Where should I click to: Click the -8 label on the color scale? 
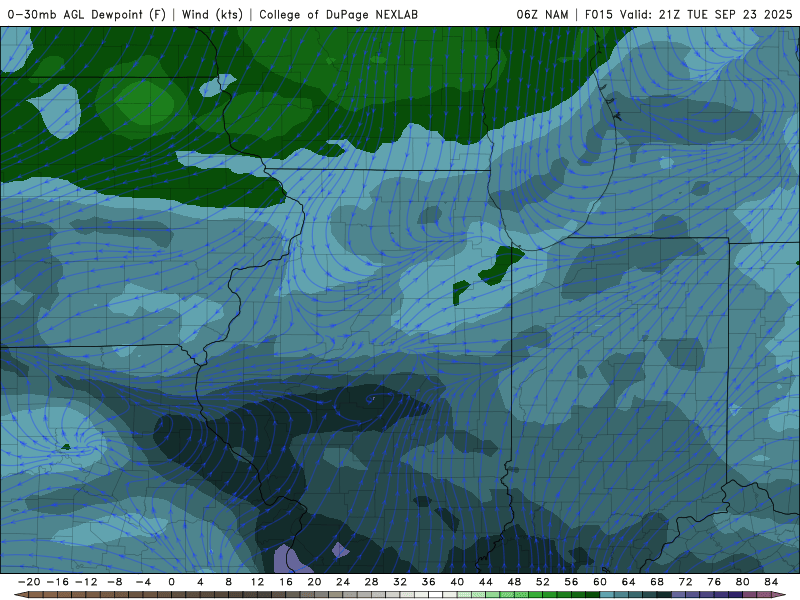pos(114,582)
